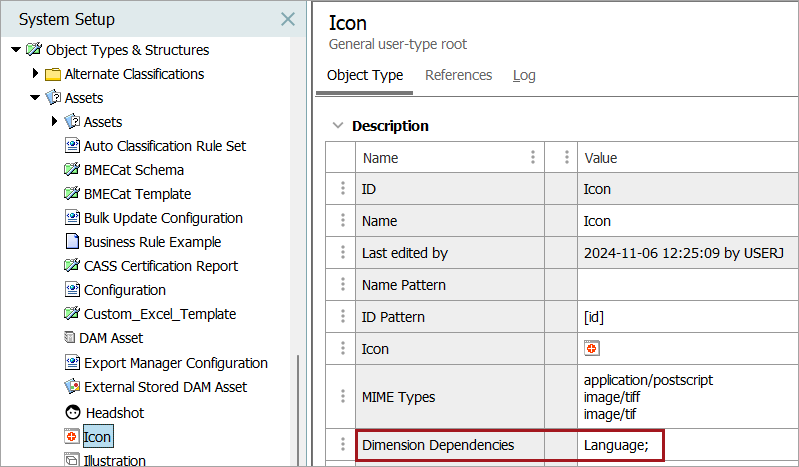799x467 pixels.
Task: Click the BMECat Schema icon
Action: pos(72,170)
